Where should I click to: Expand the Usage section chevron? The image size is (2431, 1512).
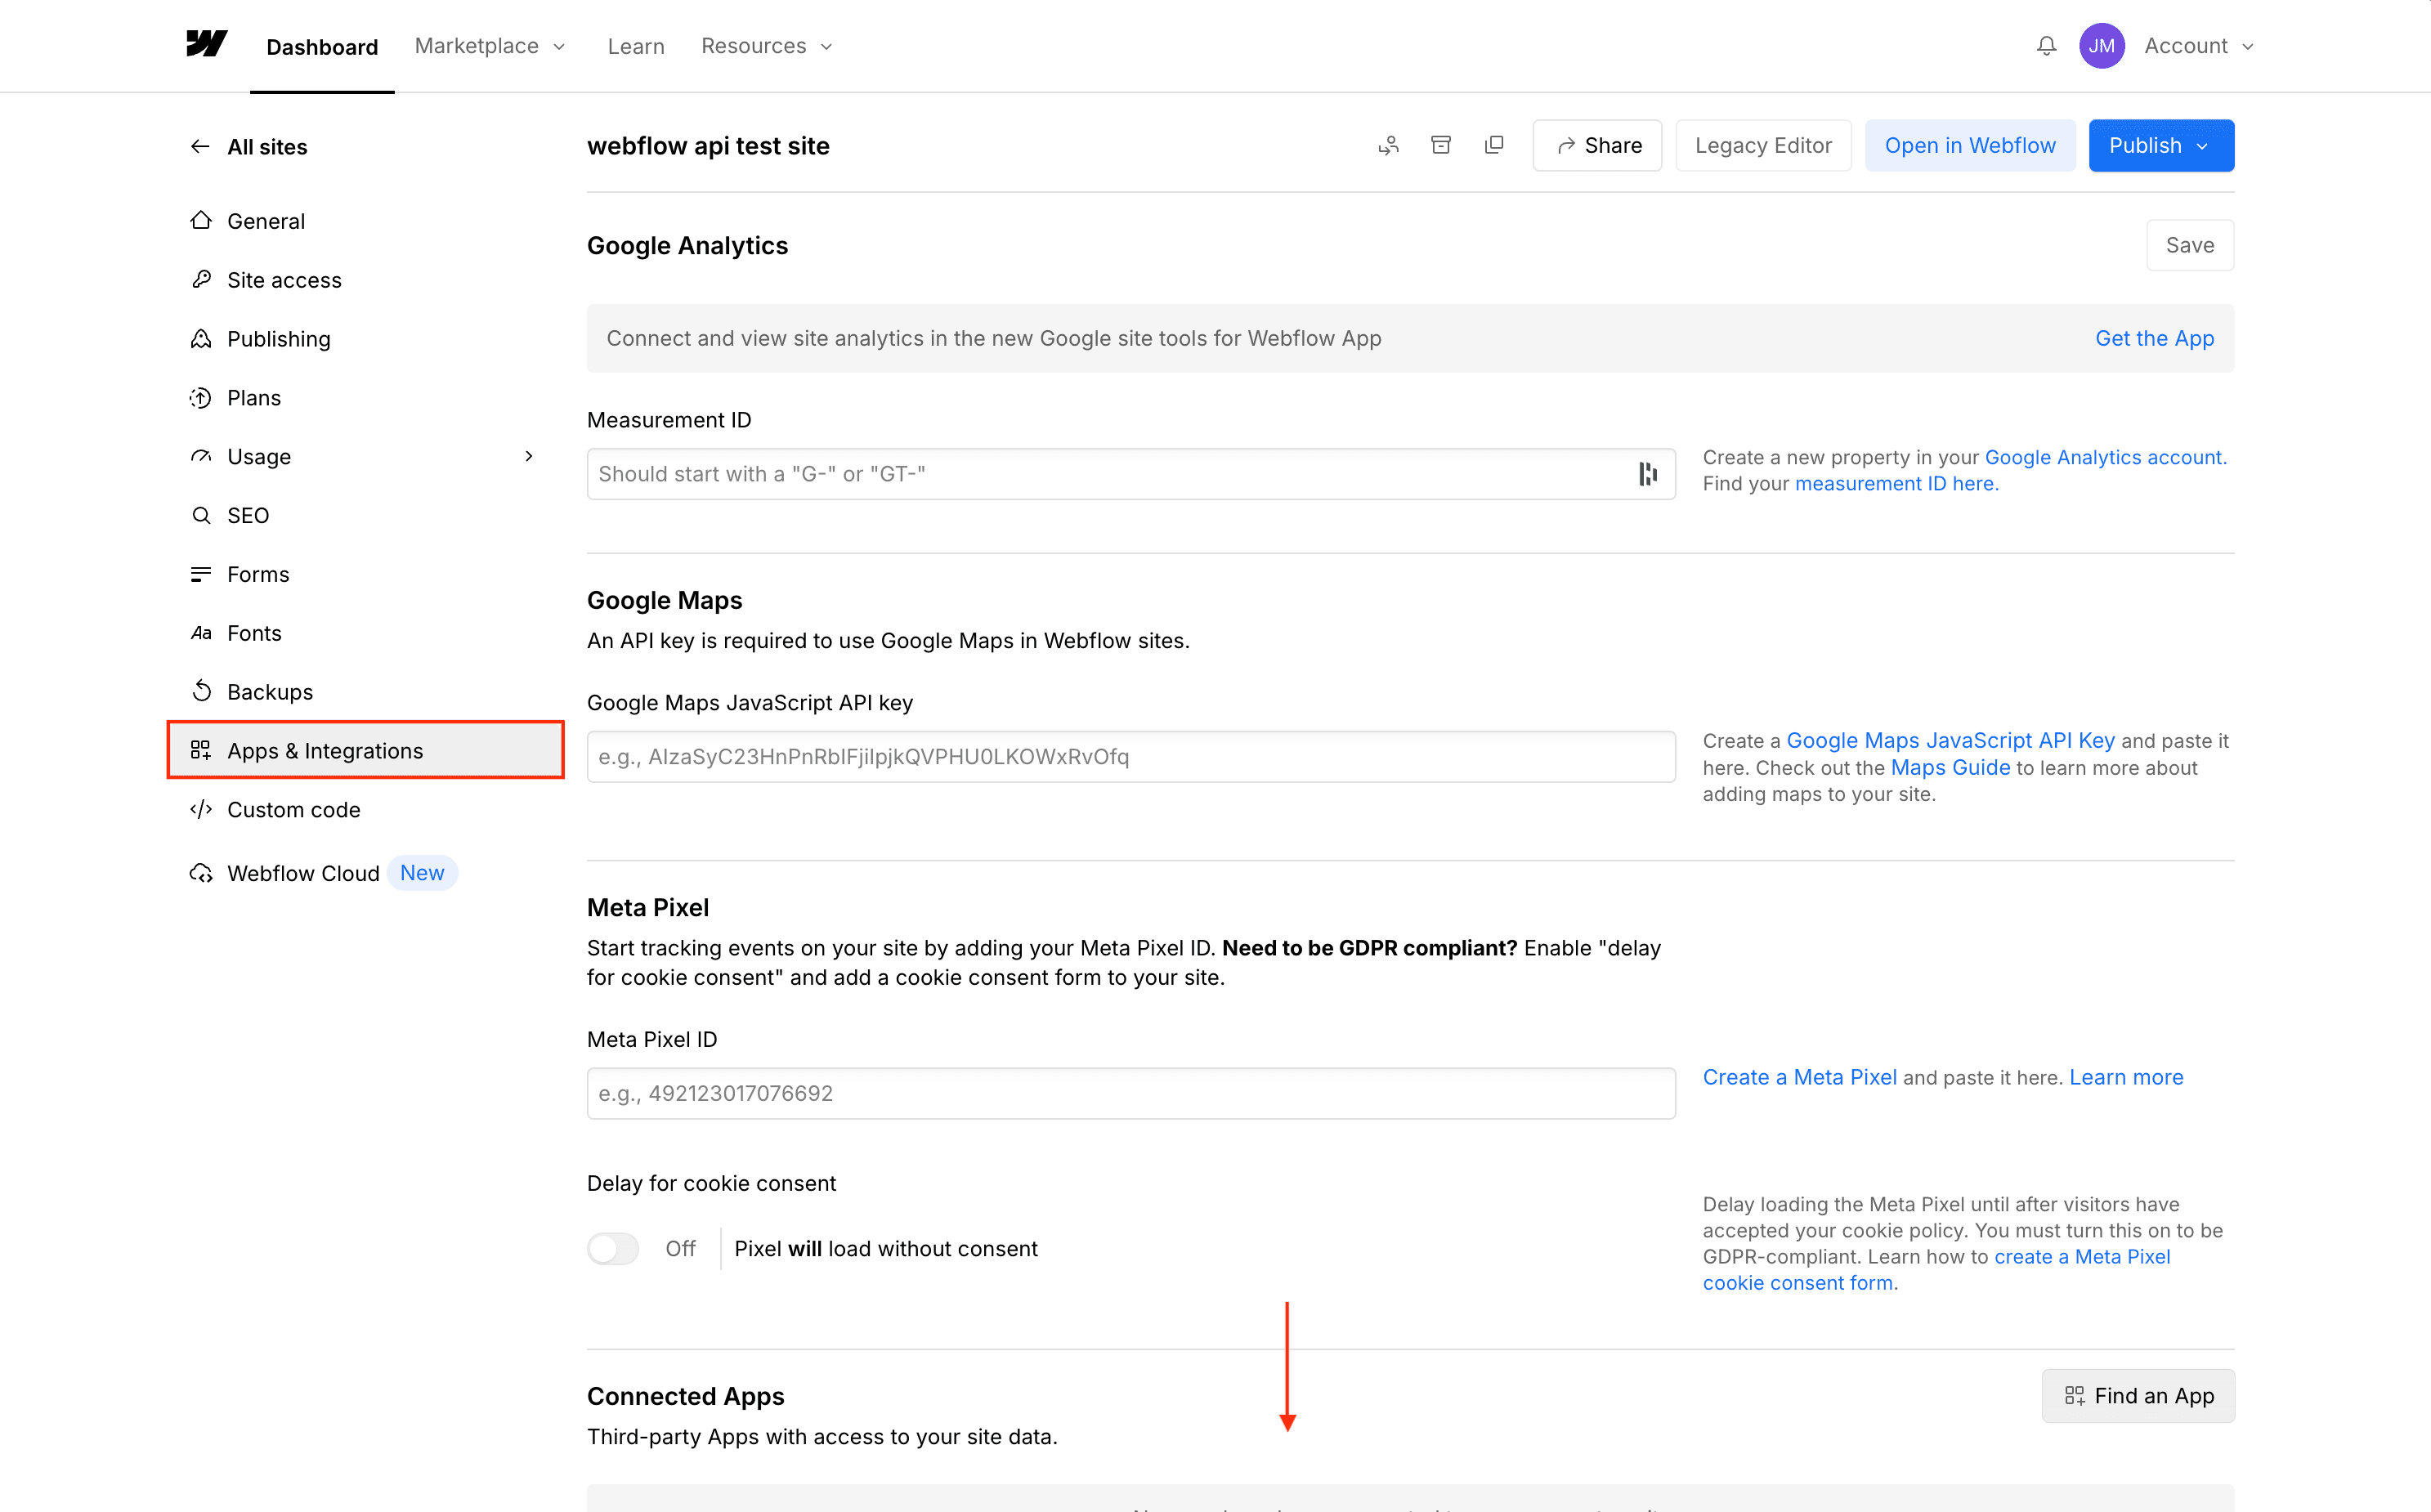pos(529,456)
